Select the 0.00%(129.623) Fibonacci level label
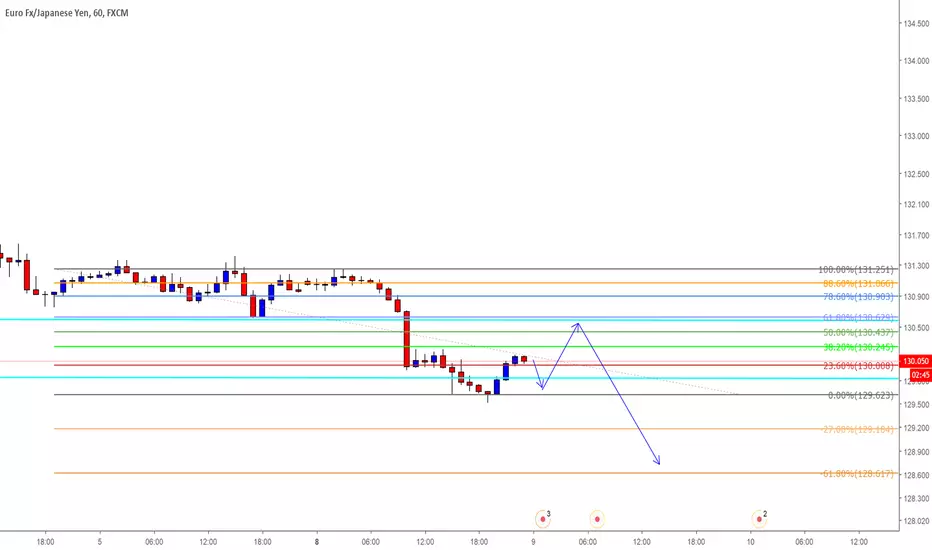Viewport: 932px width, 550px height. [860, 395]
